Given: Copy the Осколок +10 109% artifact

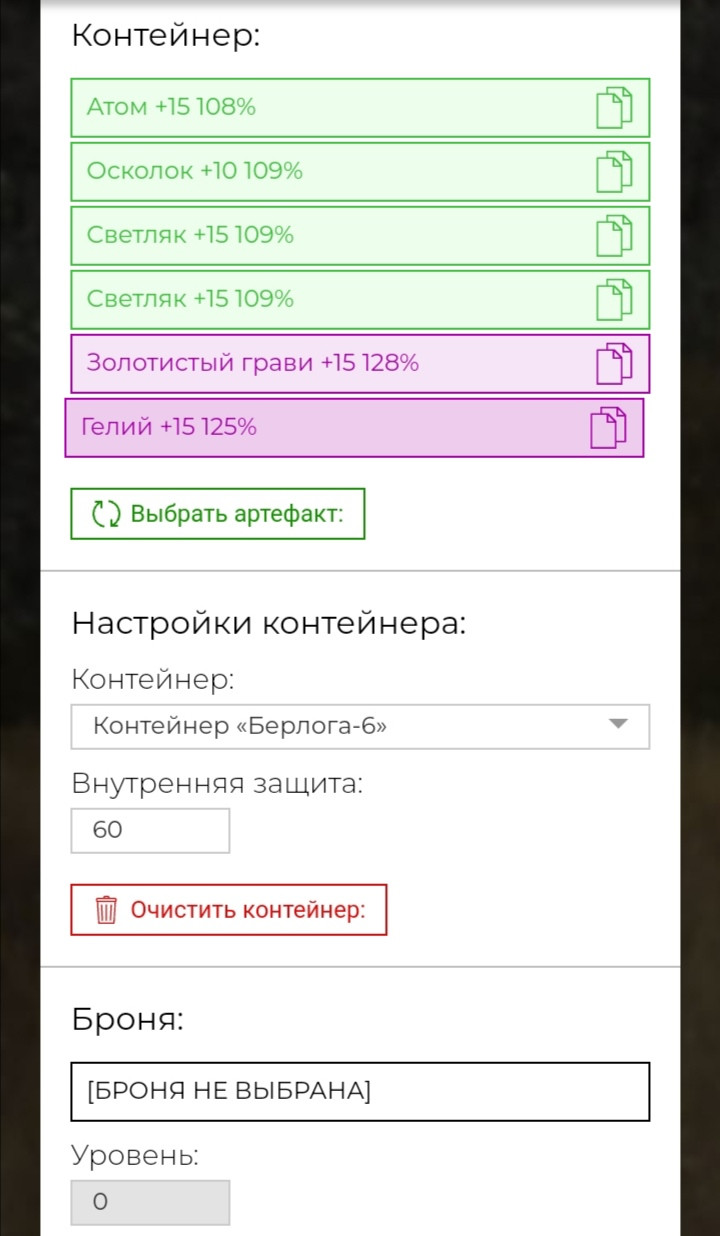Looking at the screenshot, I should [x=614, y=172].
